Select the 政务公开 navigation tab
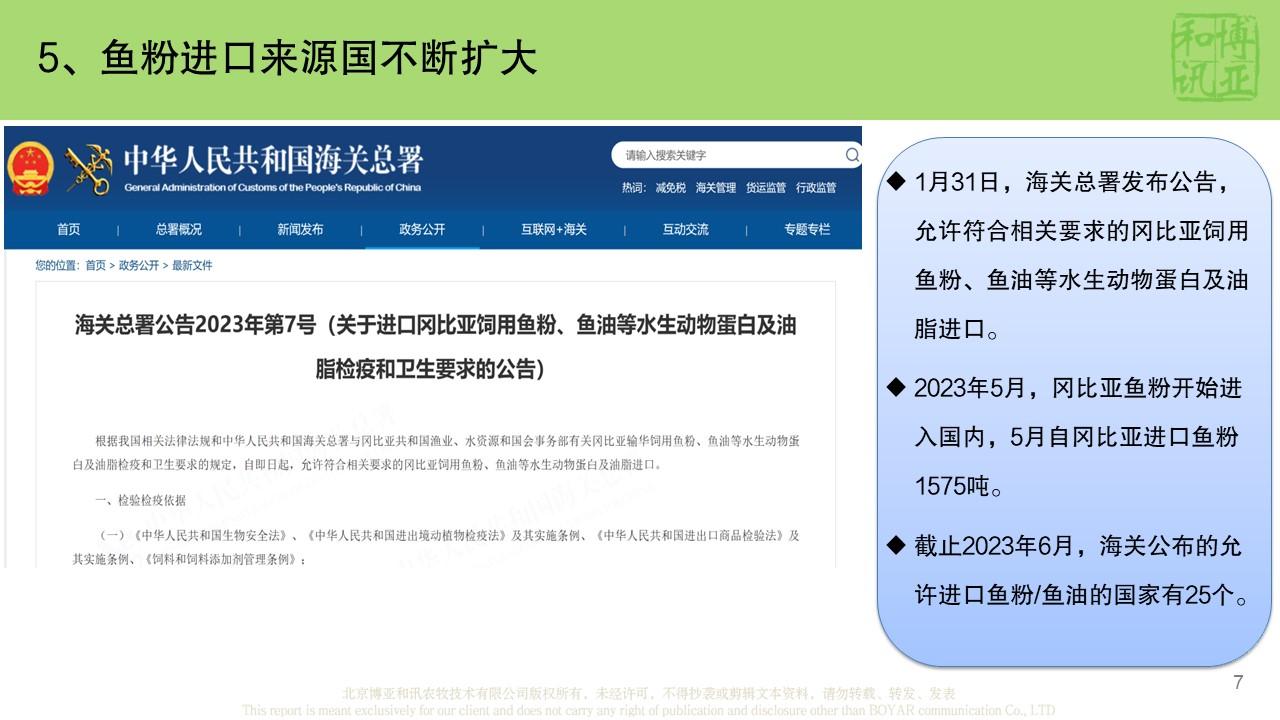This screenshot has width=1280, height=720. (422, 230)
